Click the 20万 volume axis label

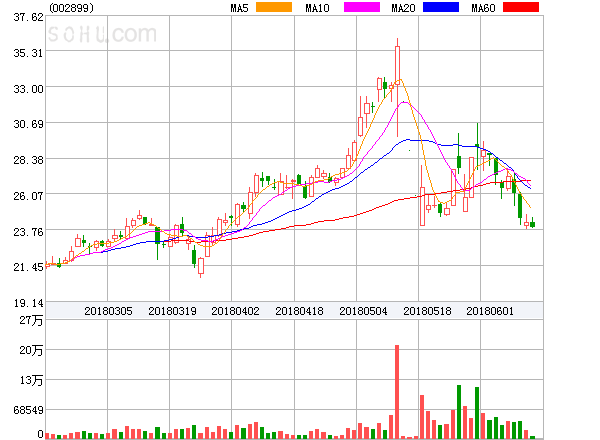coord(31,350)
